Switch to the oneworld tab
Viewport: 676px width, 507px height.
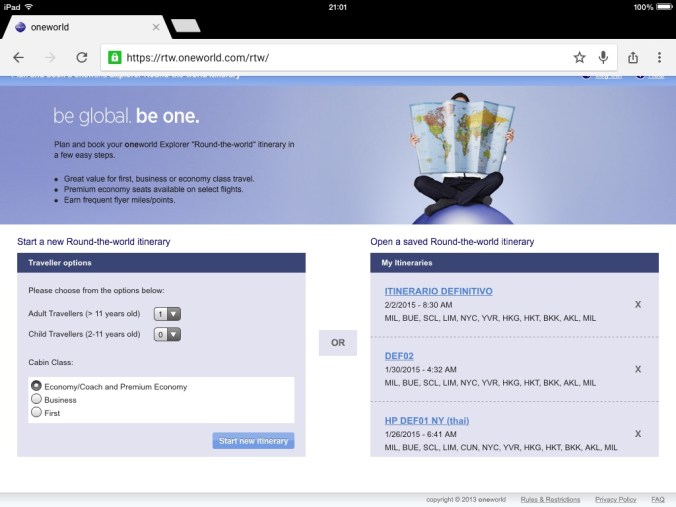[80, 27]
